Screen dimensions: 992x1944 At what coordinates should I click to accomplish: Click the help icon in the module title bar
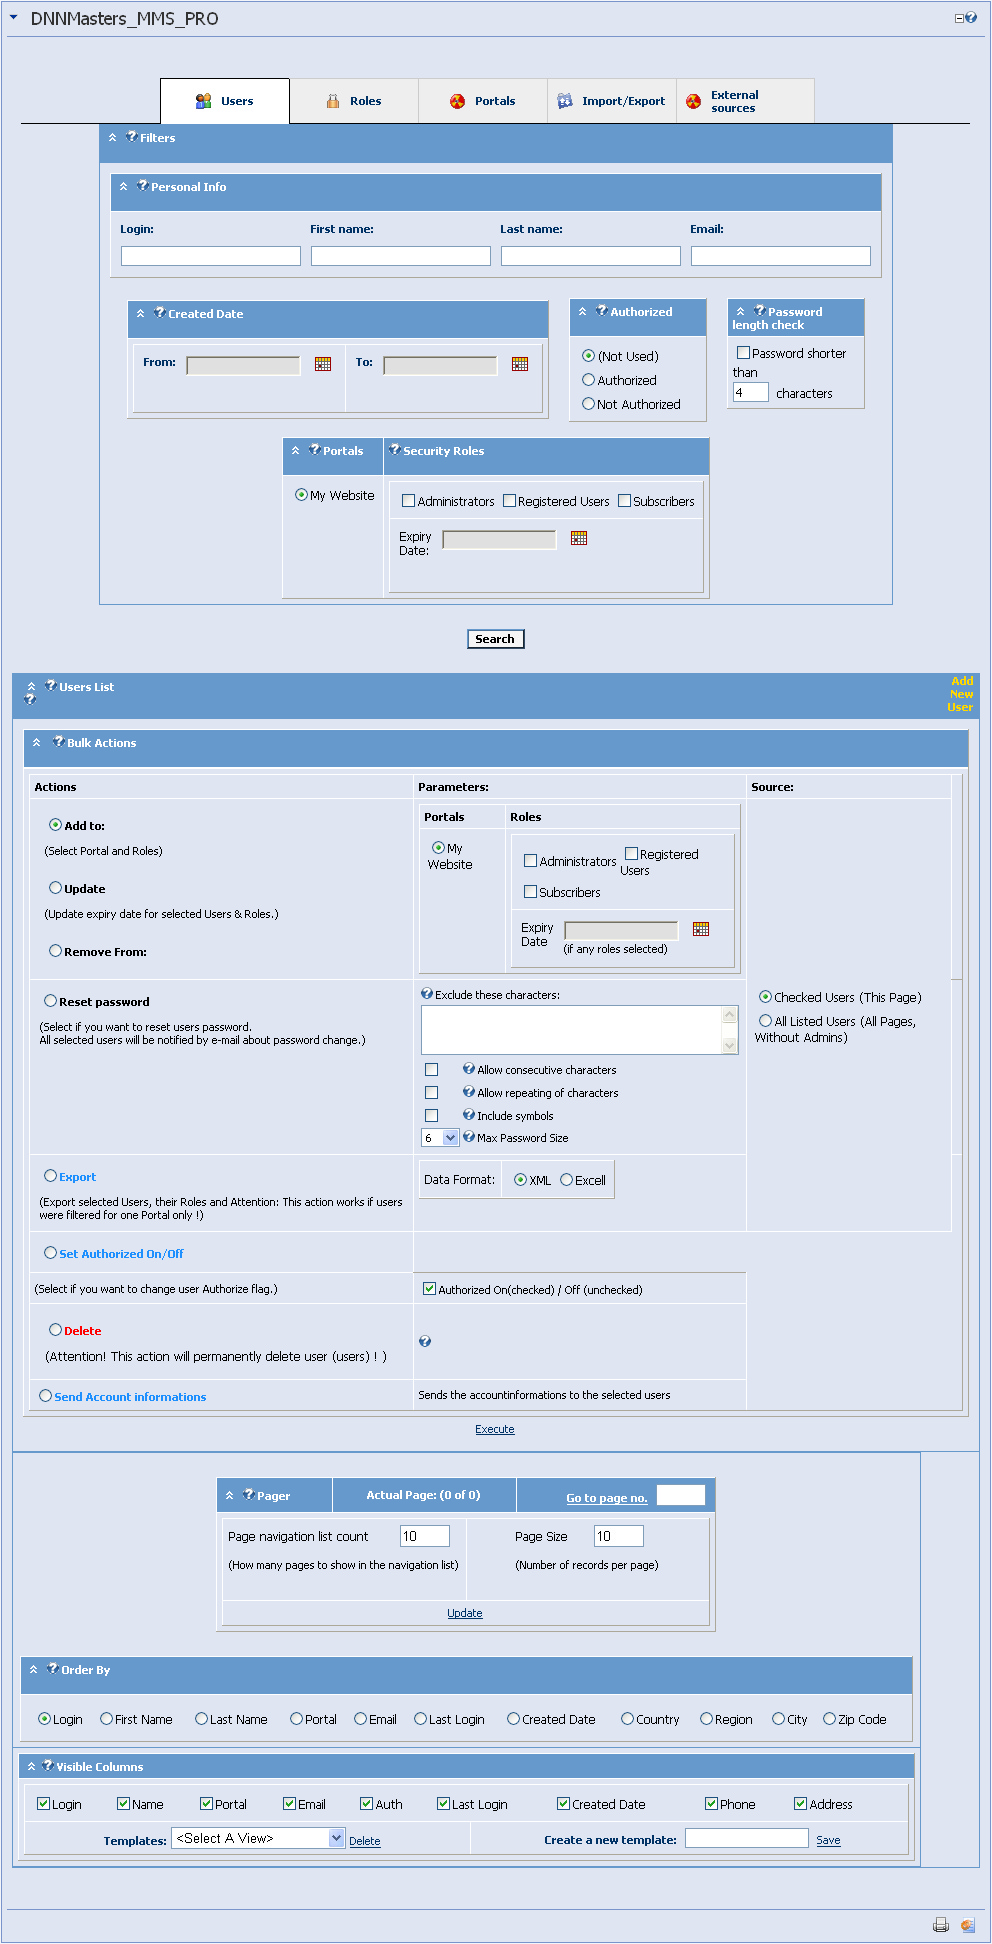[x=971, y=18]
